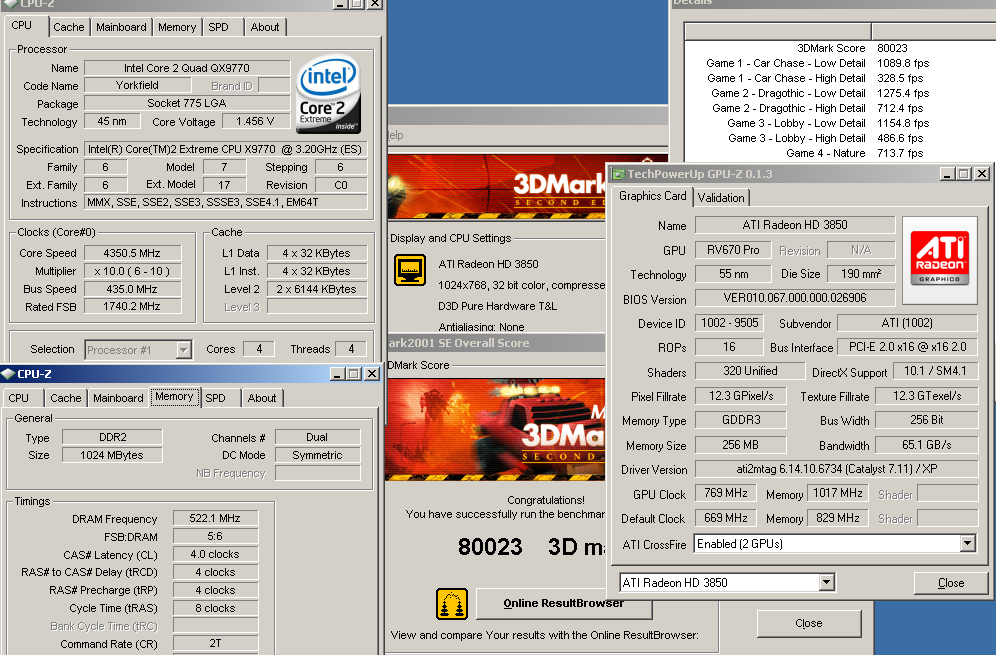Viewport: 996px width, 655px height.
Task: Click the Close button in the Details window
Action: (x=809, y=624)
